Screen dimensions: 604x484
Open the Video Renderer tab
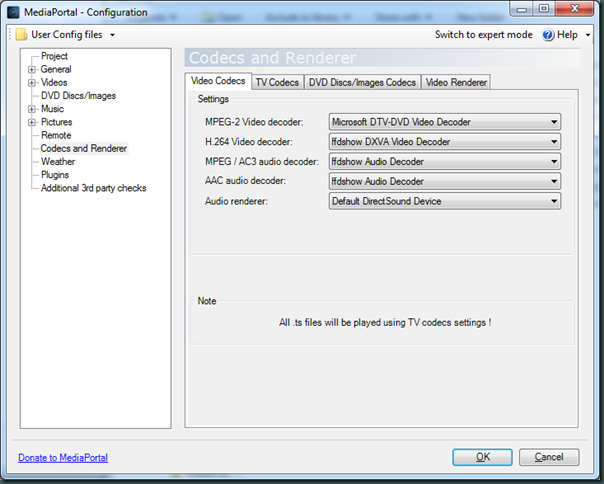coord(456,82)
